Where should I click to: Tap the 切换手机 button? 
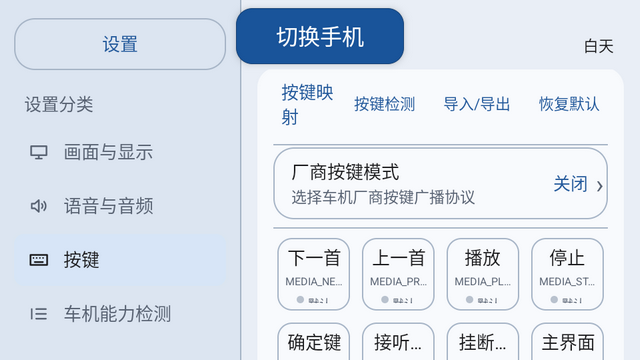pos(320,36)
